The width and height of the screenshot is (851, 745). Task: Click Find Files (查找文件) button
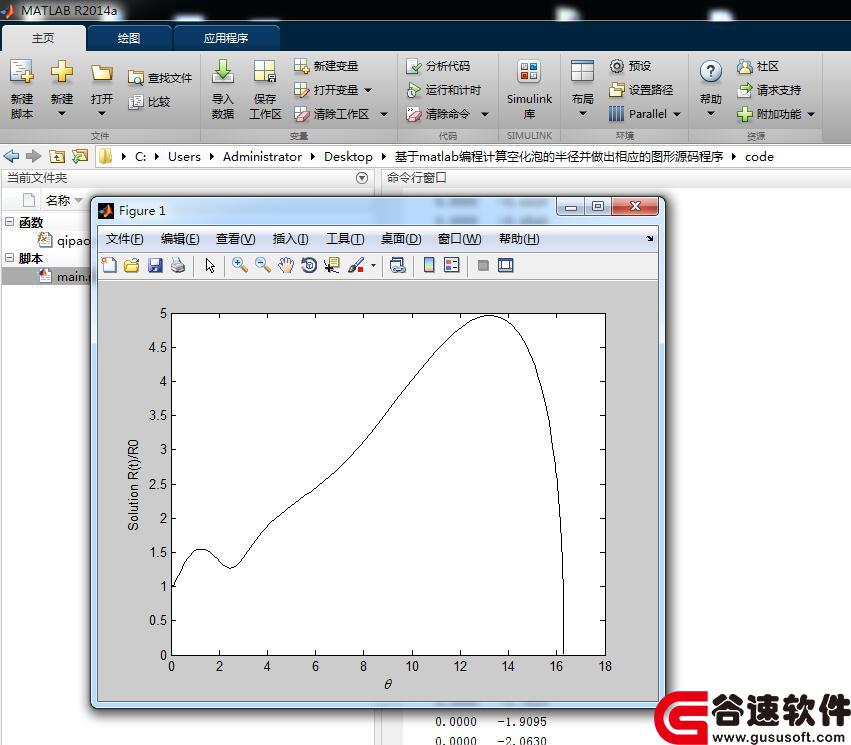point(160,78)
